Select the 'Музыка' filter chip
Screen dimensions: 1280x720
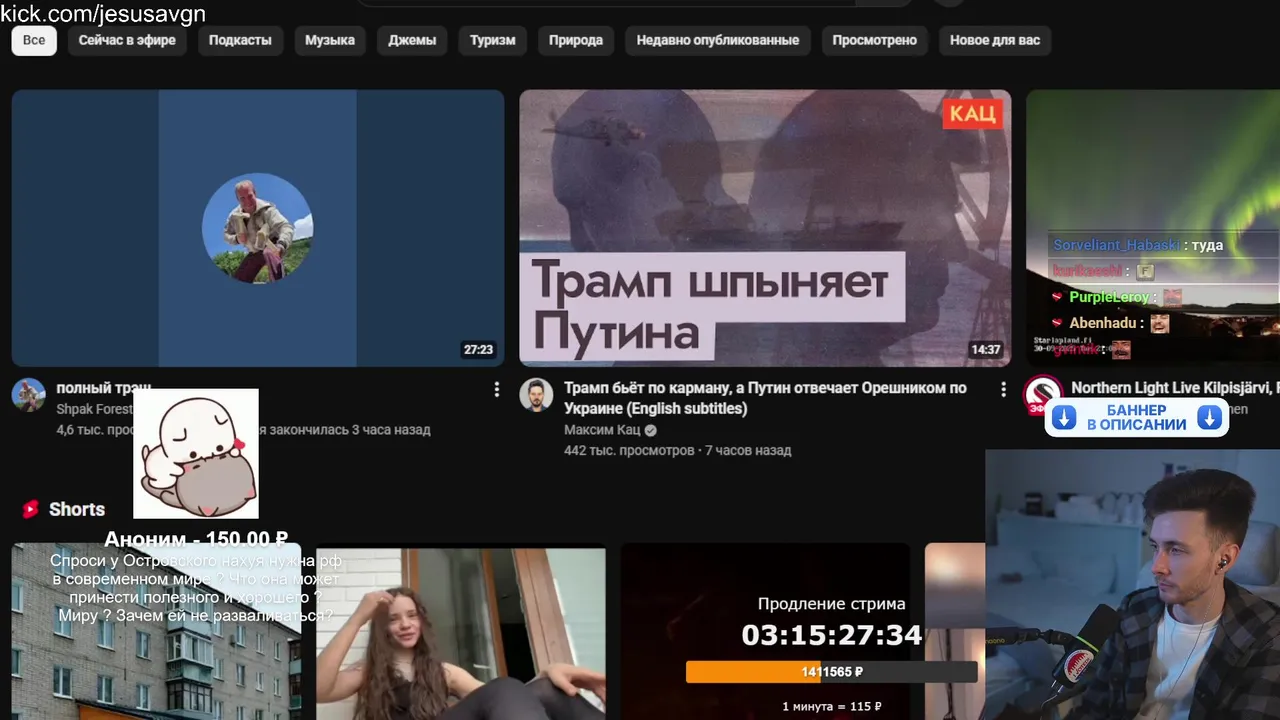point(330,40)
